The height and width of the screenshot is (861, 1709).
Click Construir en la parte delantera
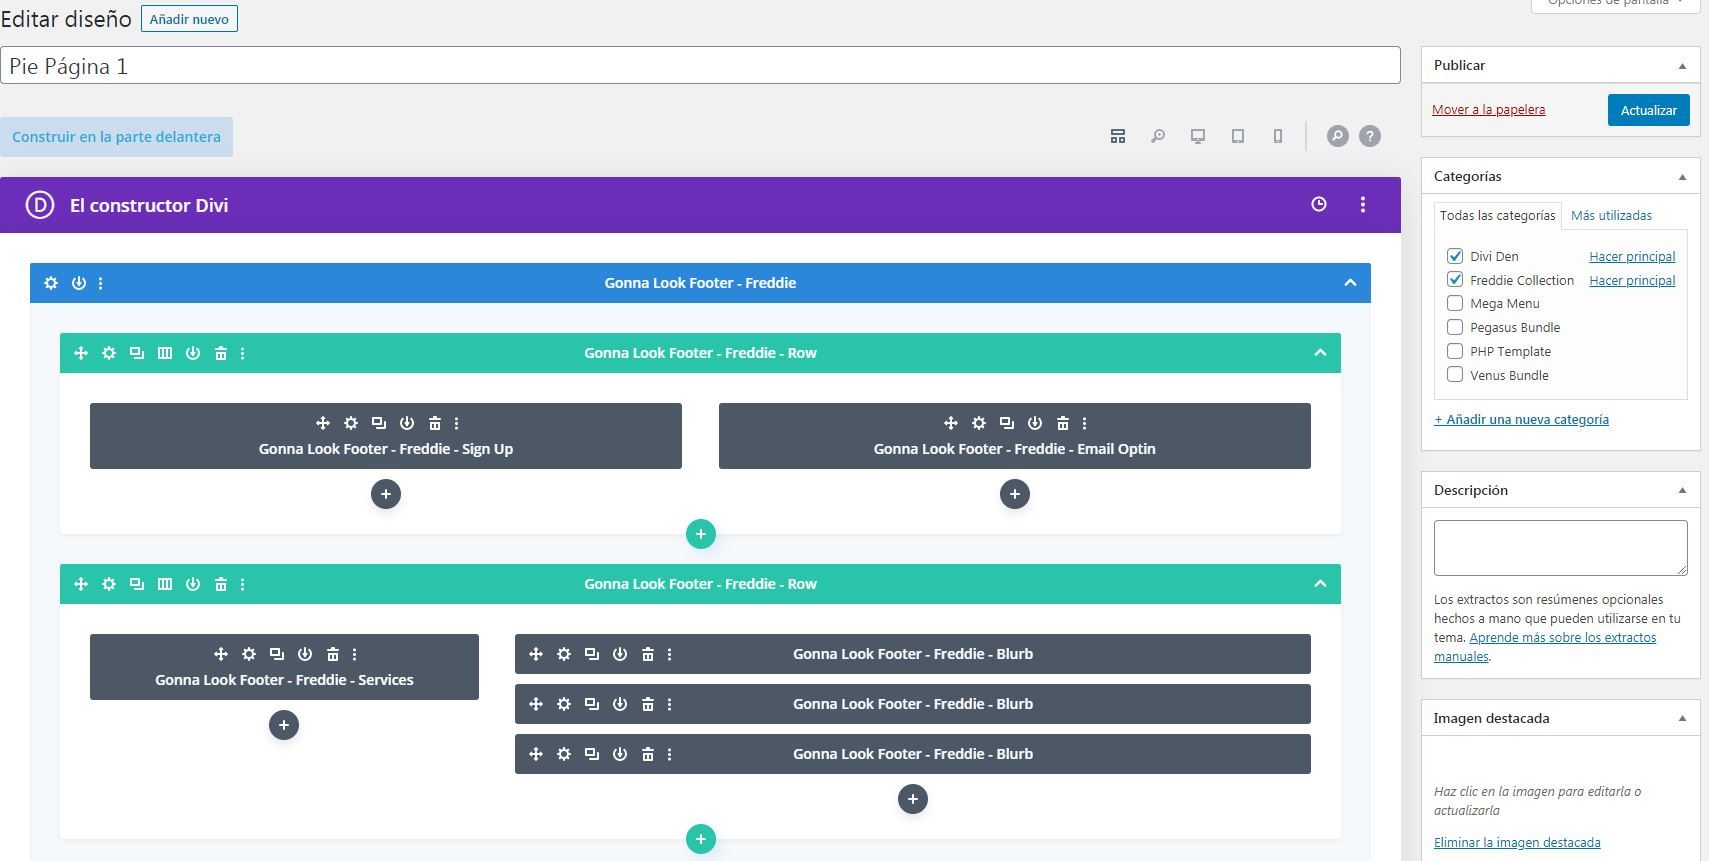point(116,137)
